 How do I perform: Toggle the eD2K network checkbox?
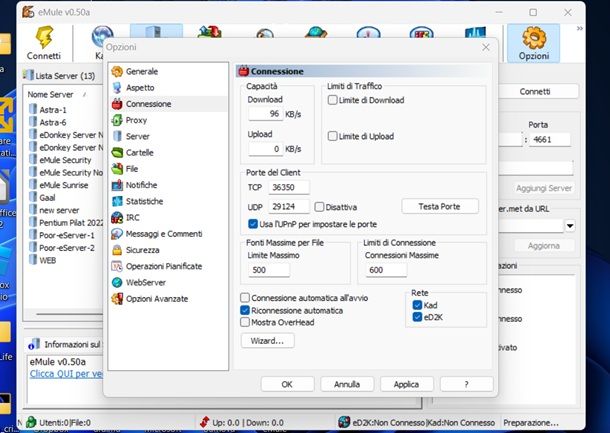(417, 317)
